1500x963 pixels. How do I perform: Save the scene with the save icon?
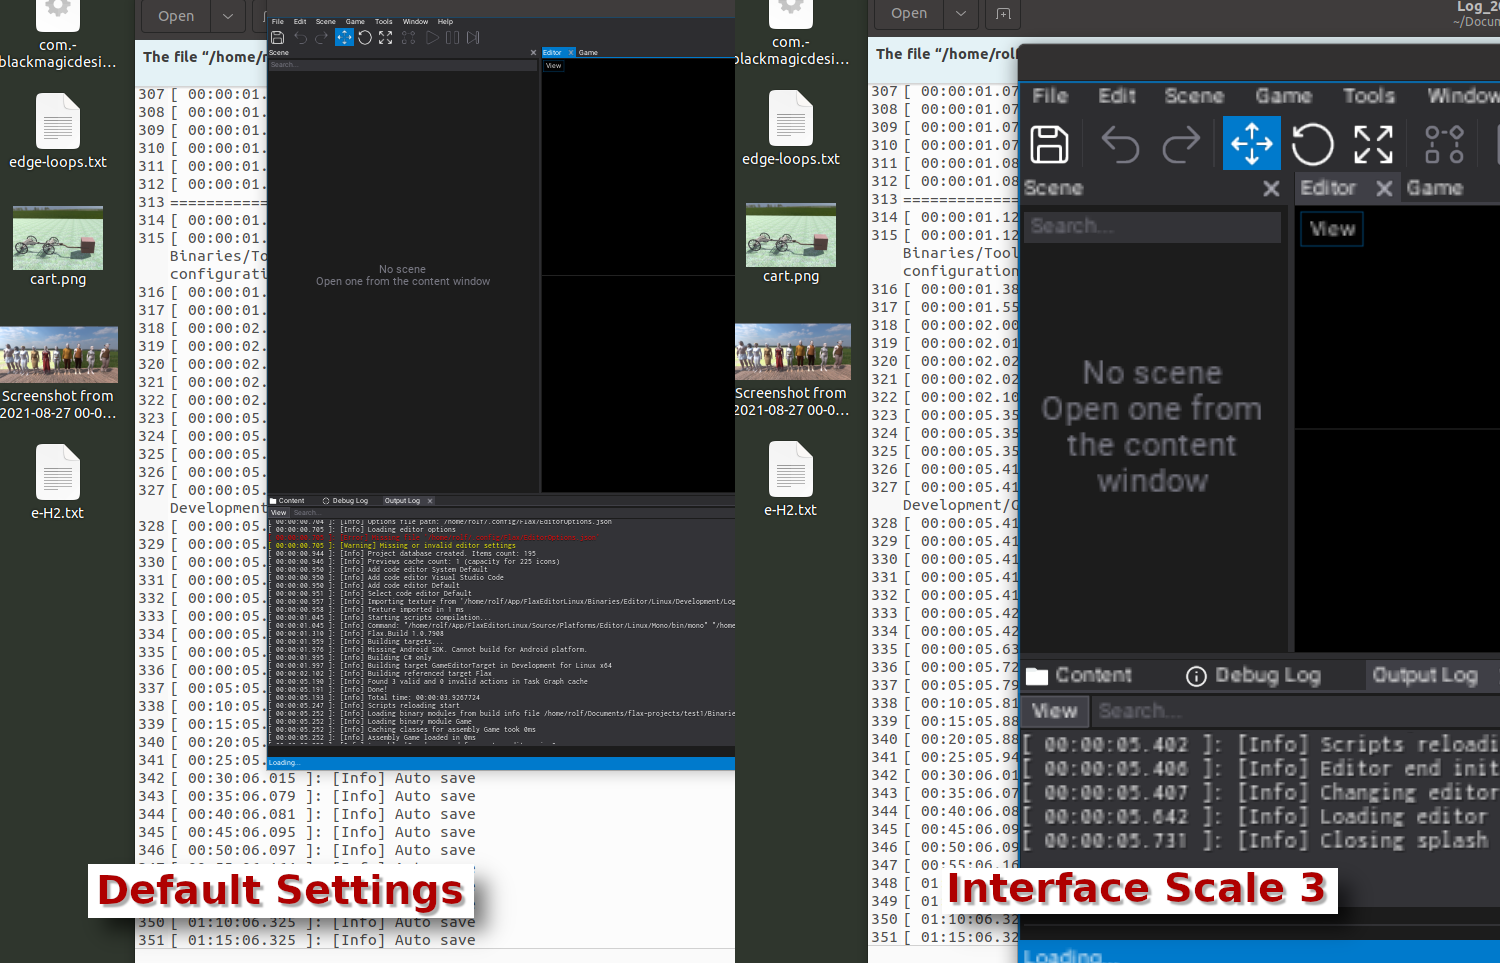click(x=277, y=37)
